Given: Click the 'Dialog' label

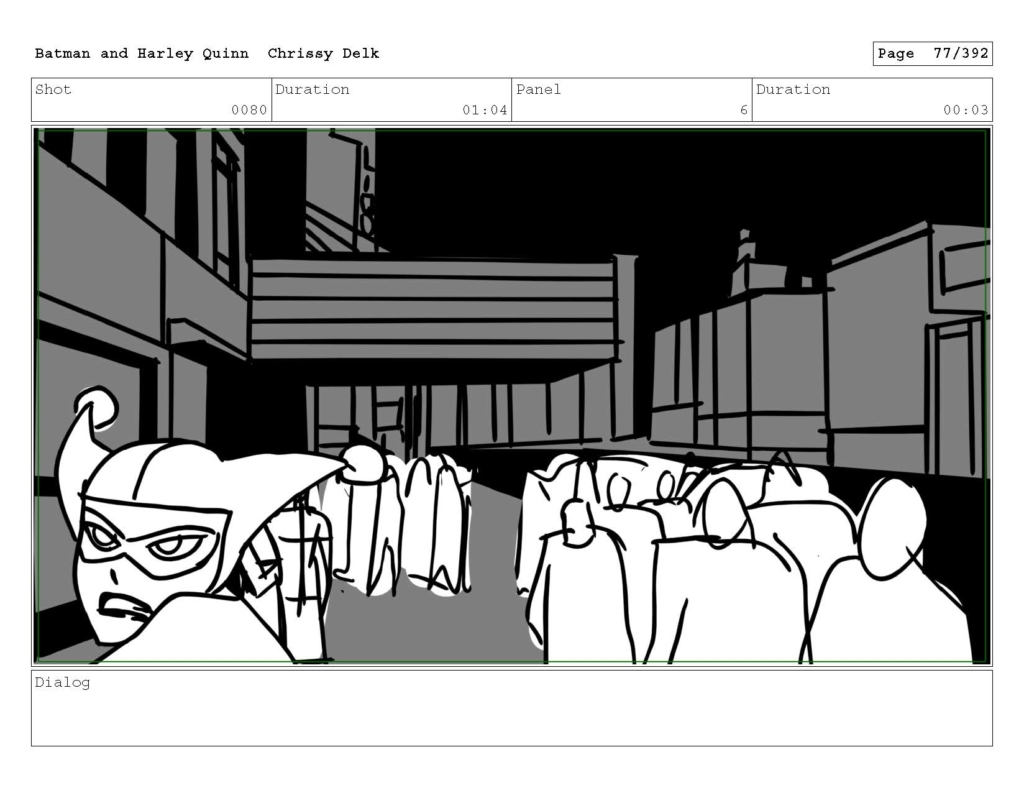Looking at the screenshot, I should pyautogui.click(x=62, y=683).
